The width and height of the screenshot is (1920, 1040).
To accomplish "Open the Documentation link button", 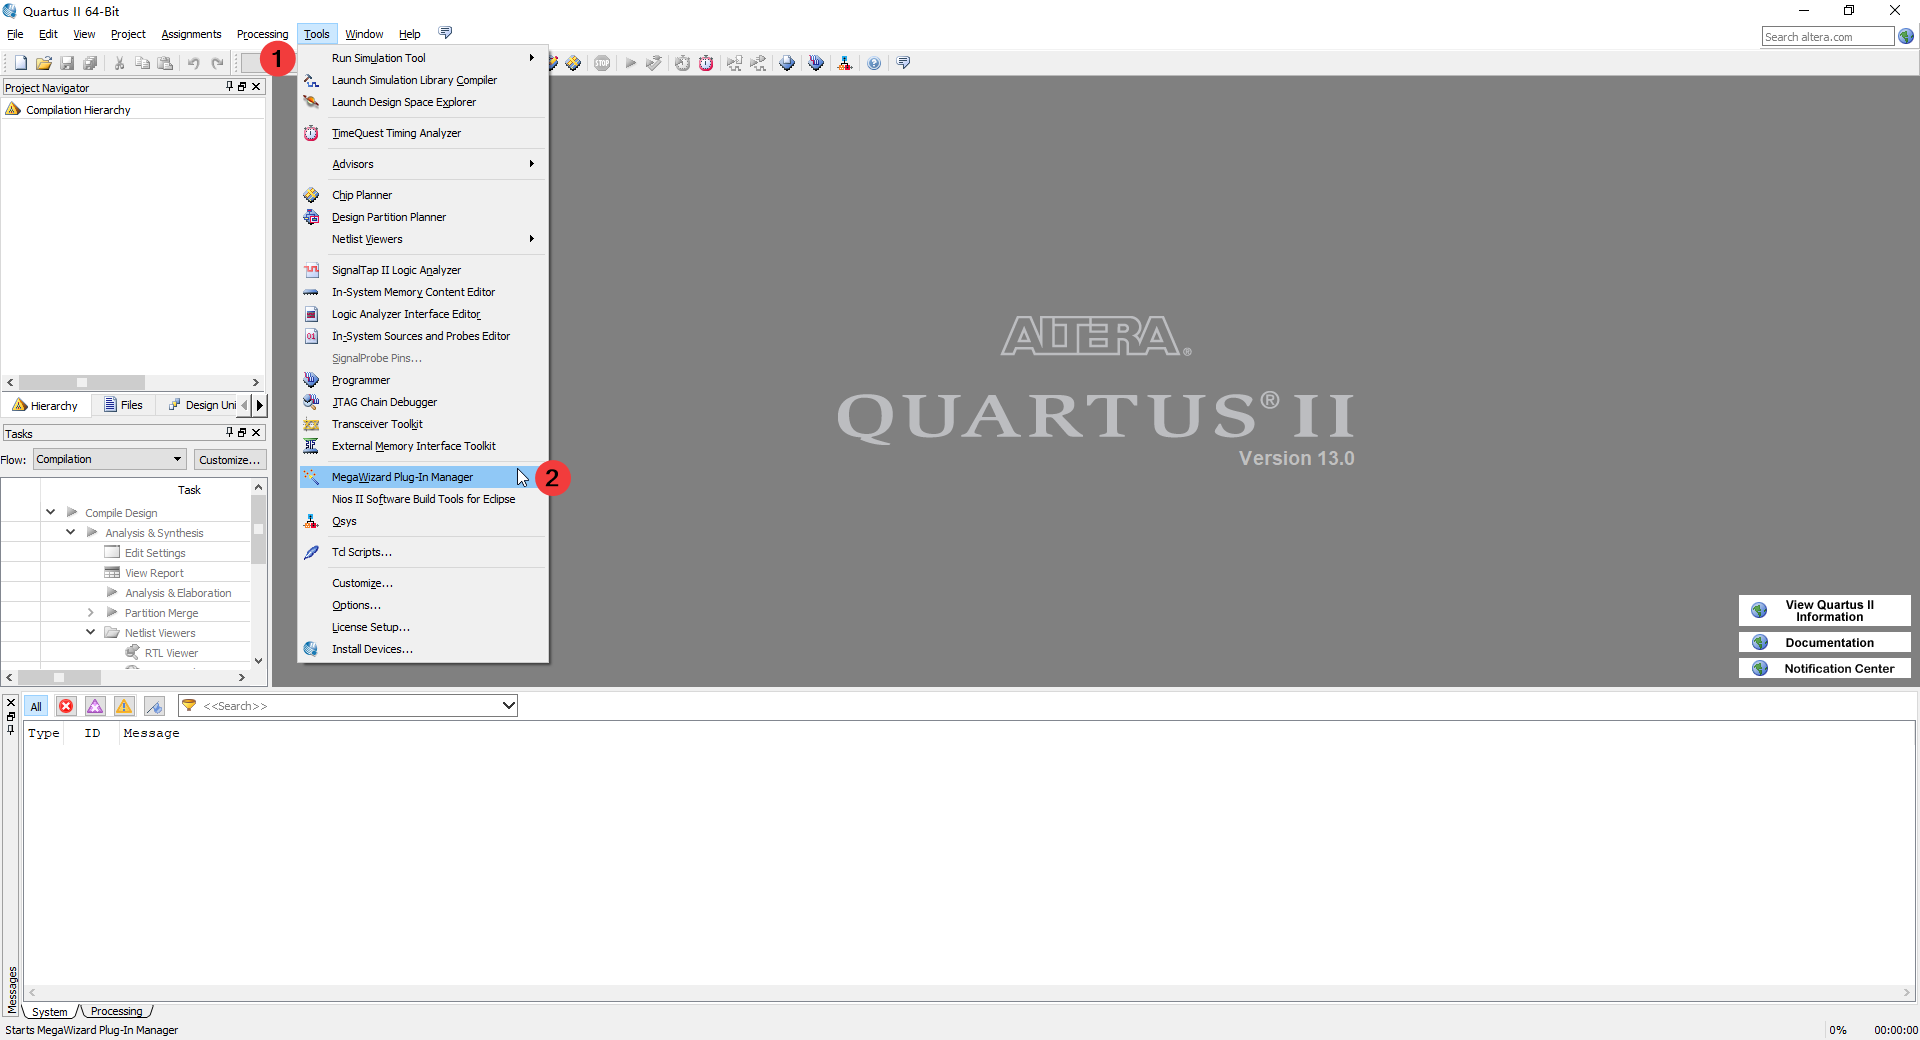I will click(1824, 642).
